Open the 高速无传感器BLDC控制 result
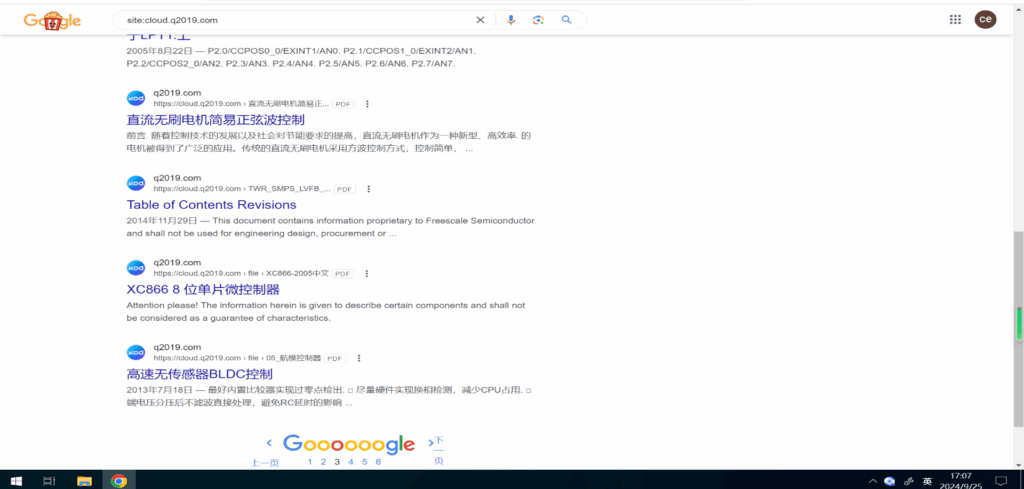Screen dimensions: 1024x489 [199, 374]
